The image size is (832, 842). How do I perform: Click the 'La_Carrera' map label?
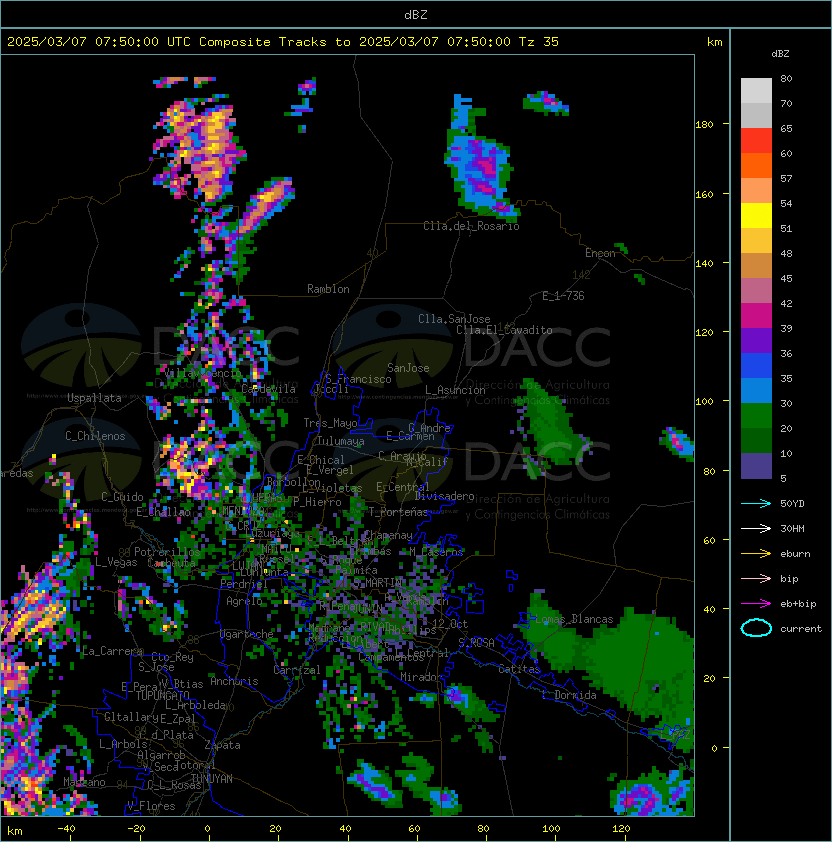pyautogui.click(x=112, y=651)
